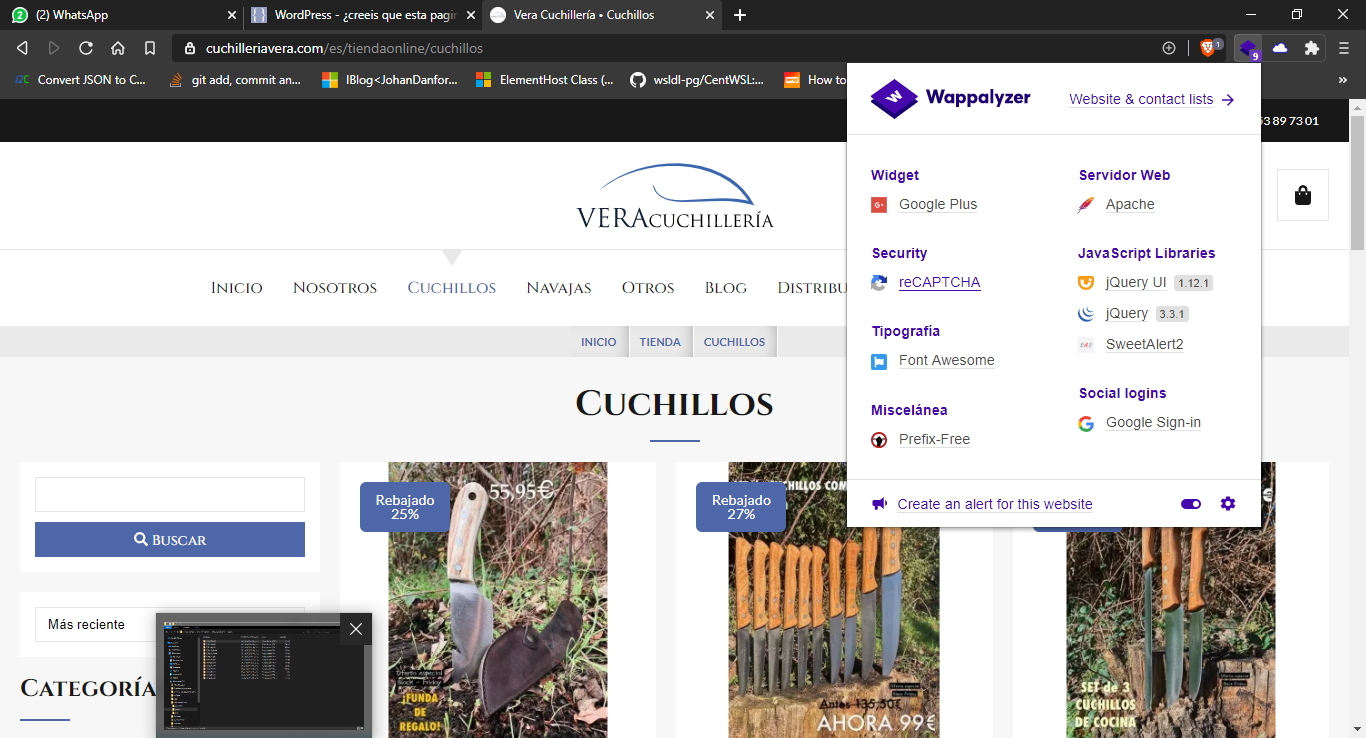Image resolution: width=1366 pixels, height=738 pixels.
Task: Click the reCAPTCHA logo icon
Action: click(x=879, y=282)
